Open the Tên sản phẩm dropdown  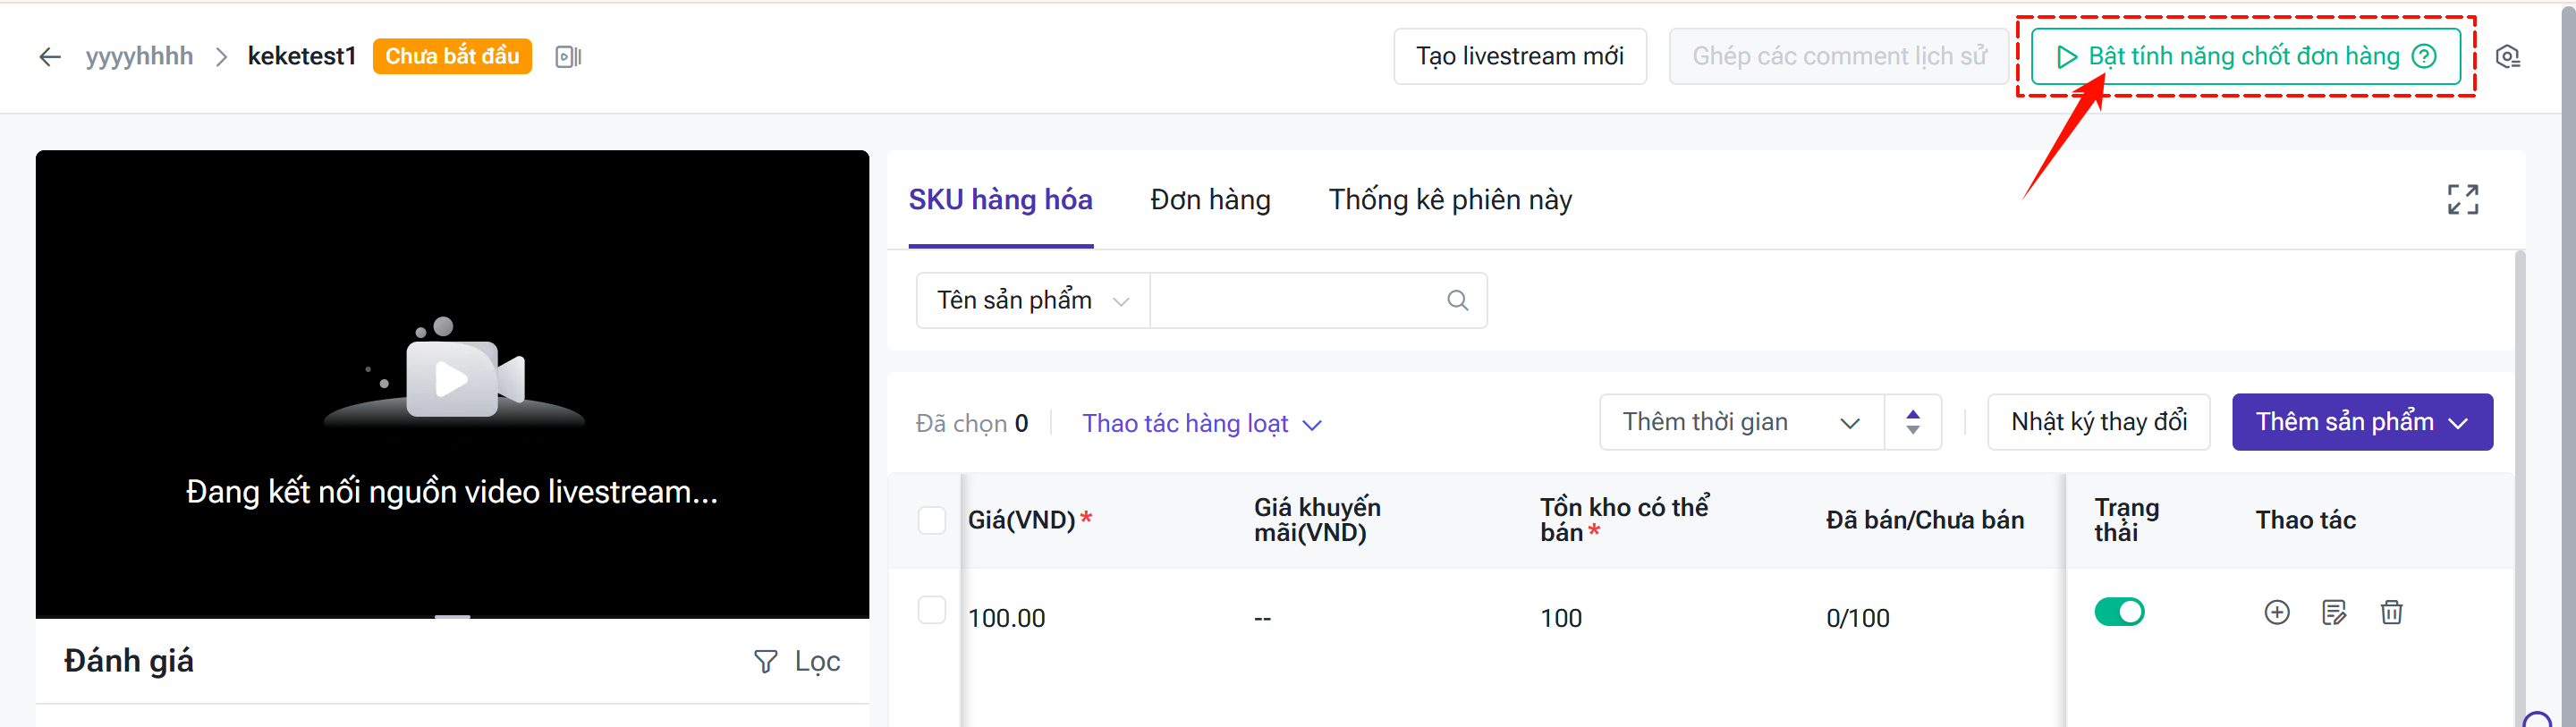click(1032, 300)
